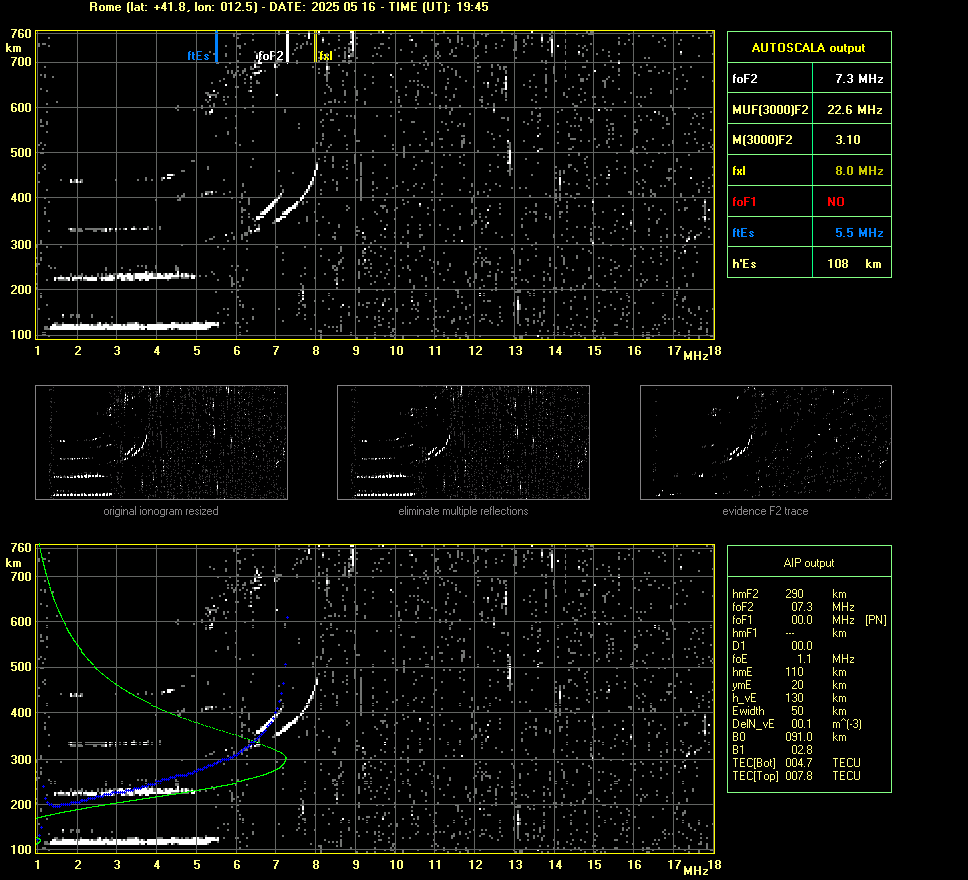Select the foF2 value 7.3 MHz
968x880 pixels.
[x=859, y=78]
